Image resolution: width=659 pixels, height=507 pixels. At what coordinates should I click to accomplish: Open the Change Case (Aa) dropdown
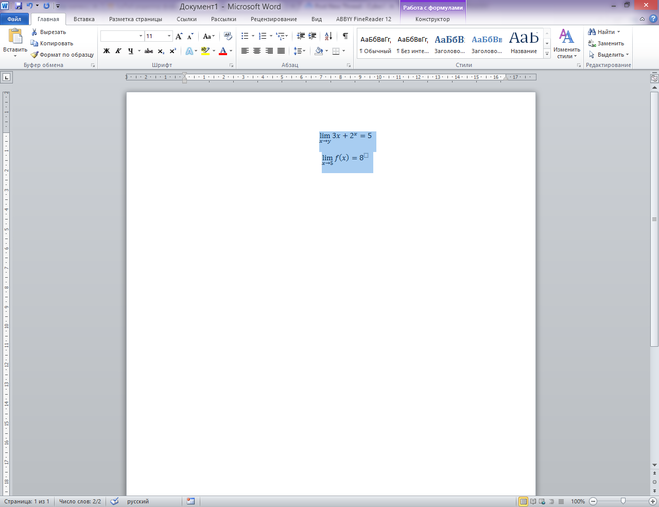click(x=208, y=36)
